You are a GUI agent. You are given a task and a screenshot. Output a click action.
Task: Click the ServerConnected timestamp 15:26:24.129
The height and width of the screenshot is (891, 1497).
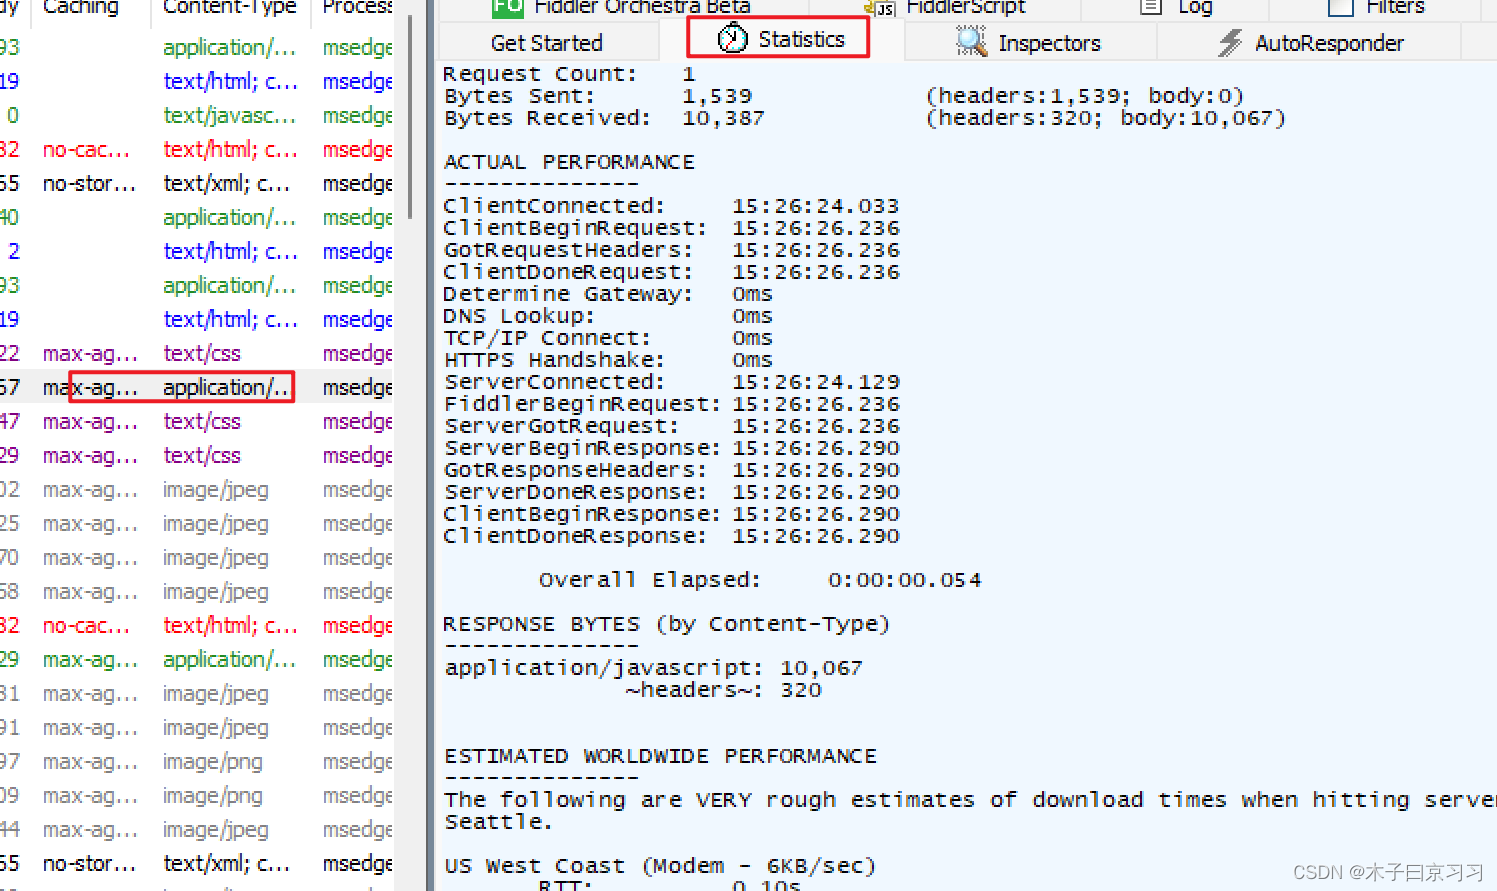(x=816, y=382)
